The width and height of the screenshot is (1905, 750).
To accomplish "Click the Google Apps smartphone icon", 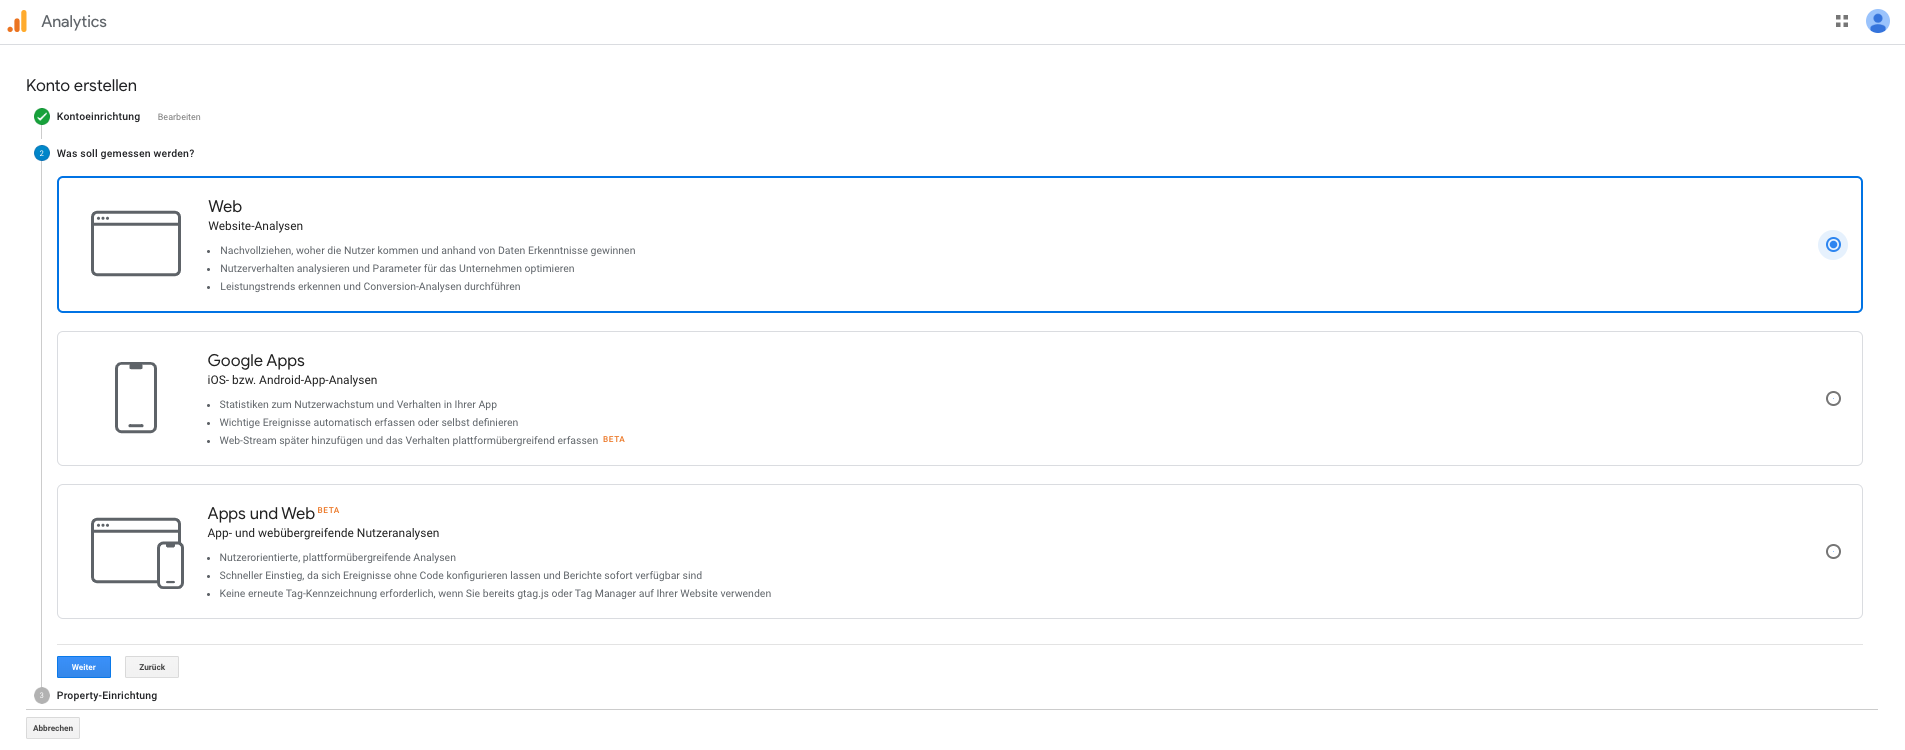I will pos(136,397).
